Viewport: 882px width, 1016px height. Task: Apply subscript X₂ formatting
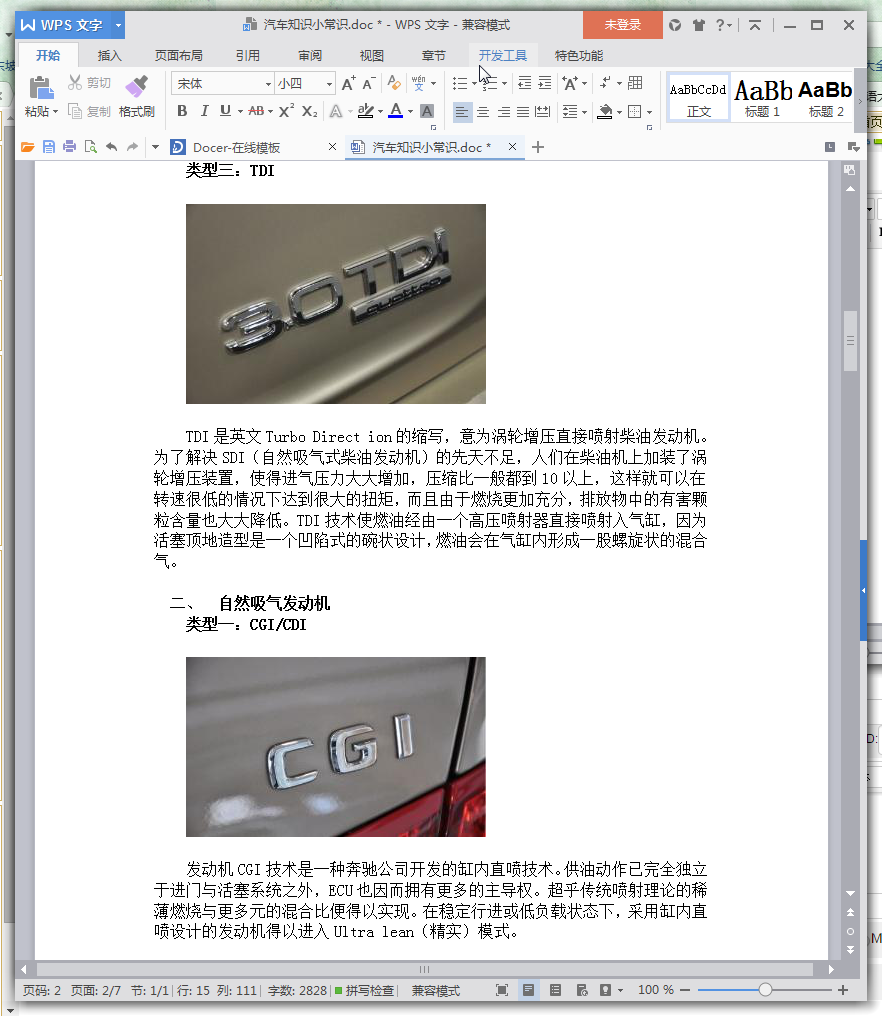[310, 111]
